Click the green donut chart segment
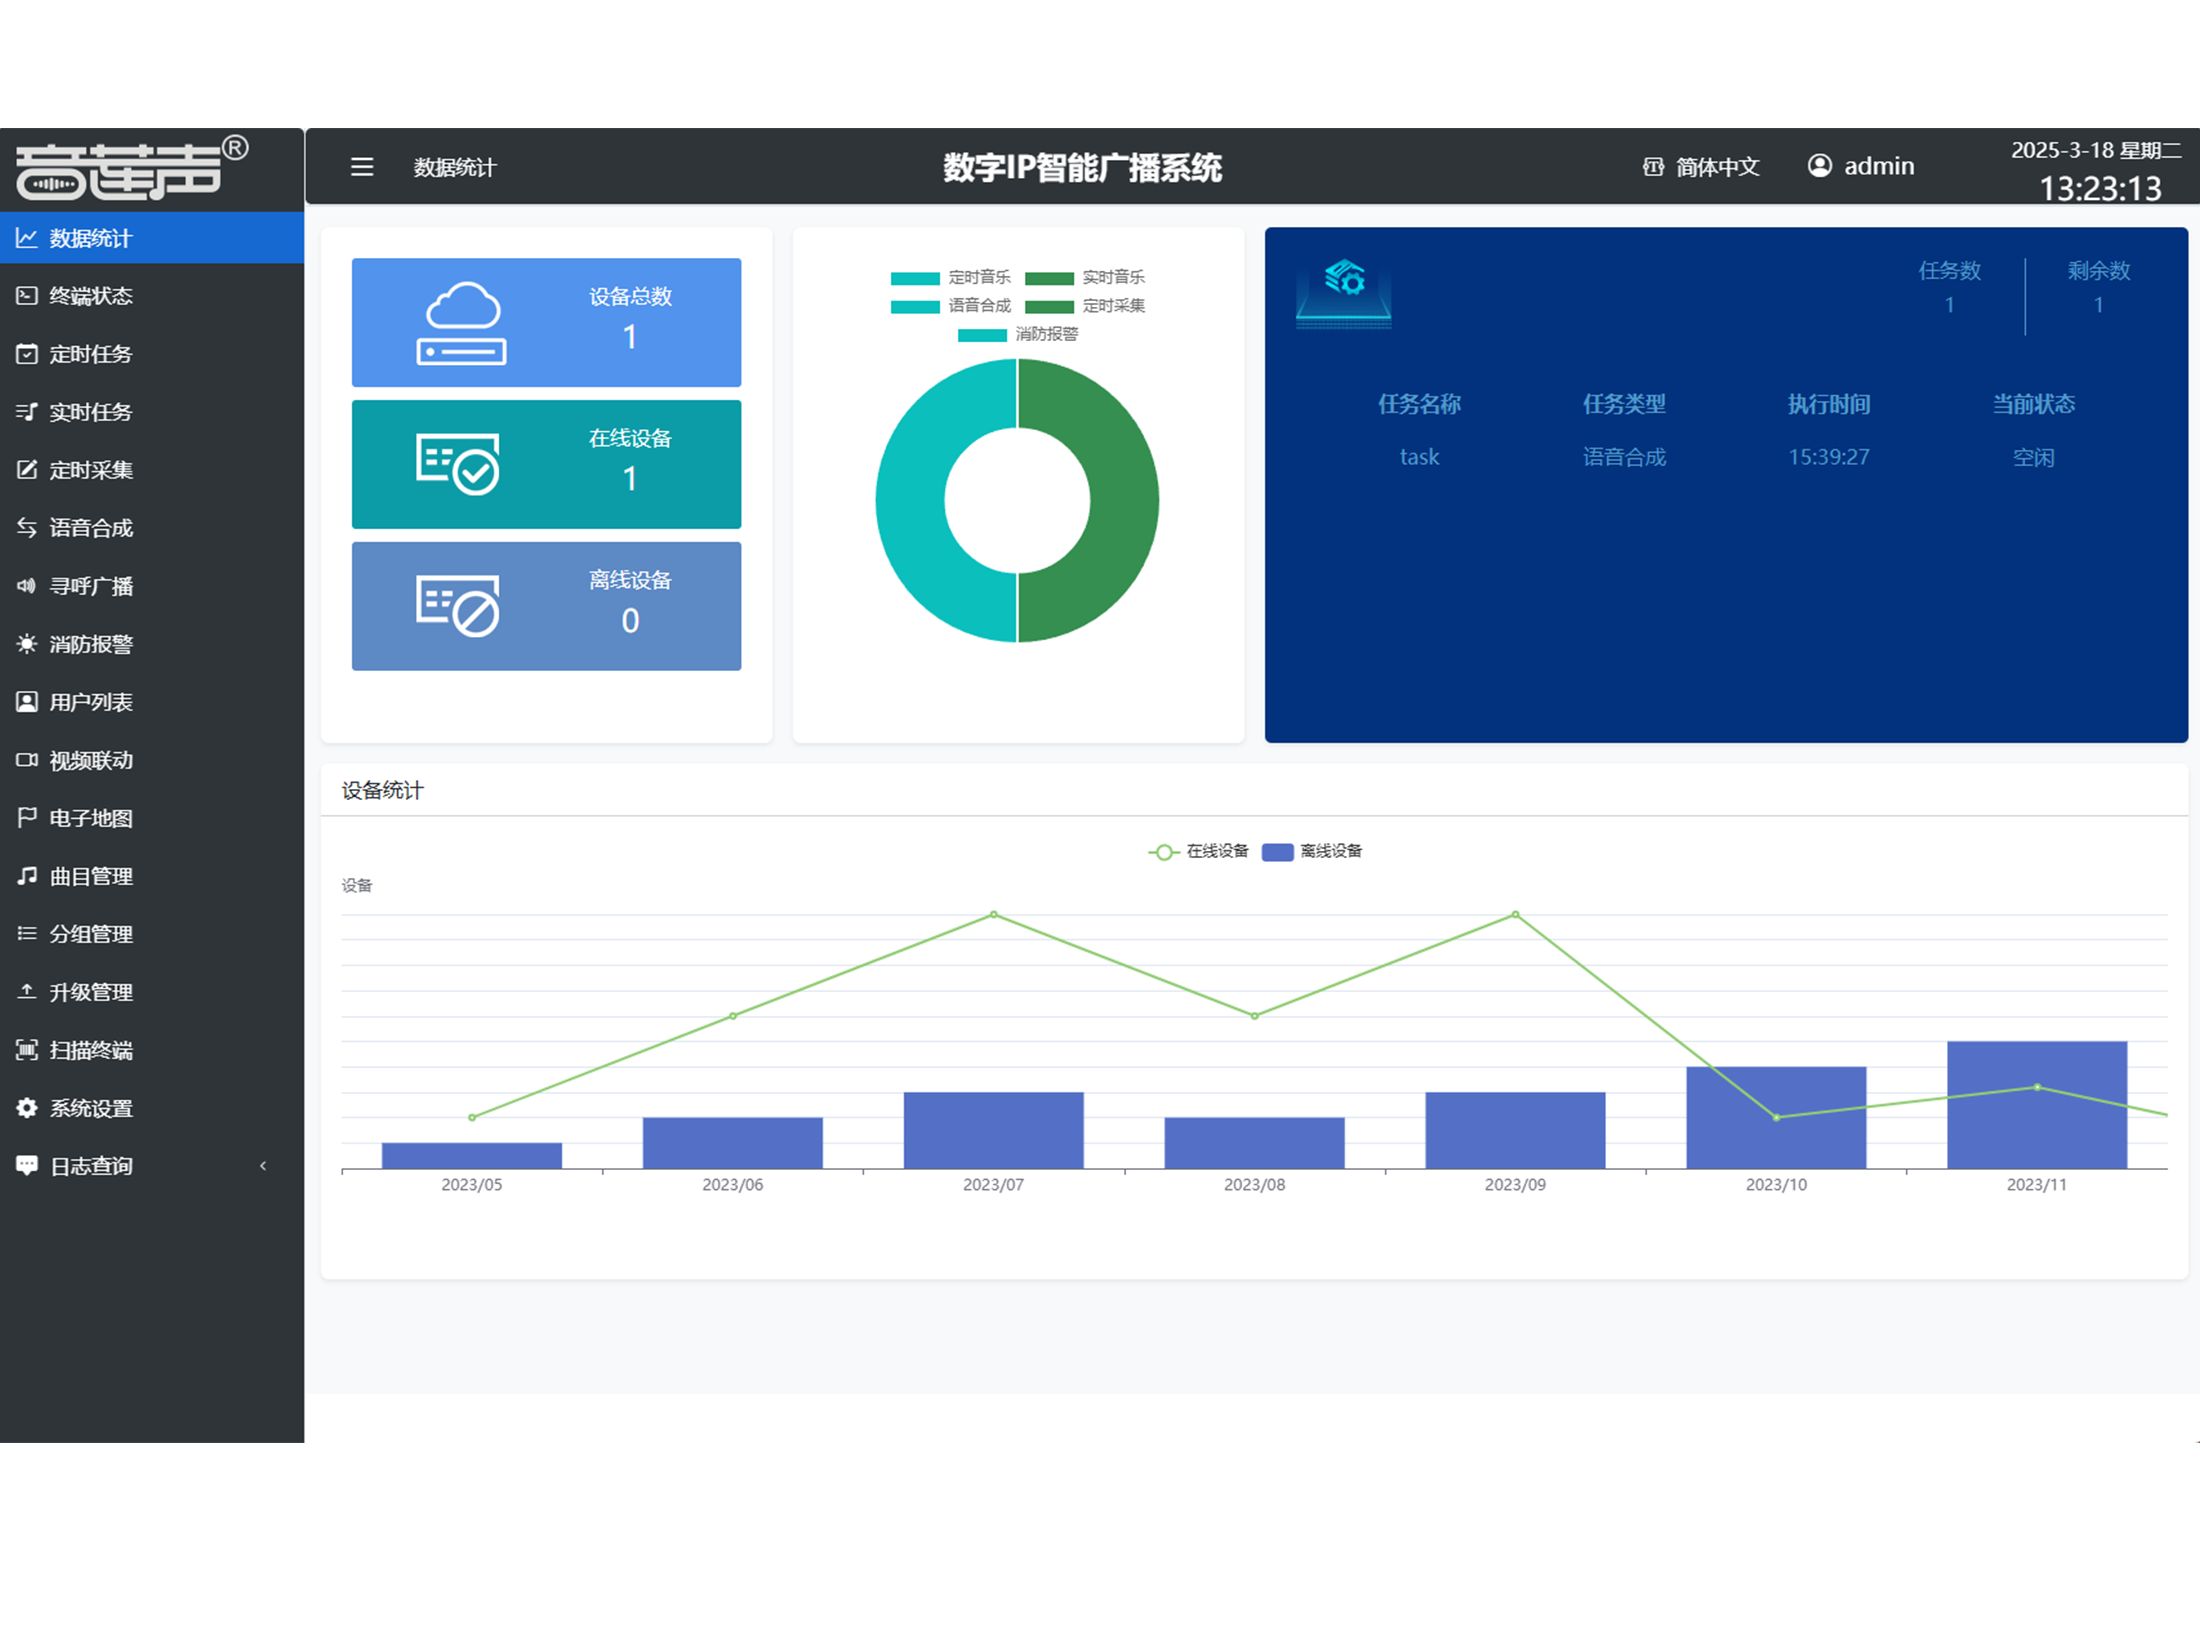2200x1650 pixels. [x=1123, y=500]
